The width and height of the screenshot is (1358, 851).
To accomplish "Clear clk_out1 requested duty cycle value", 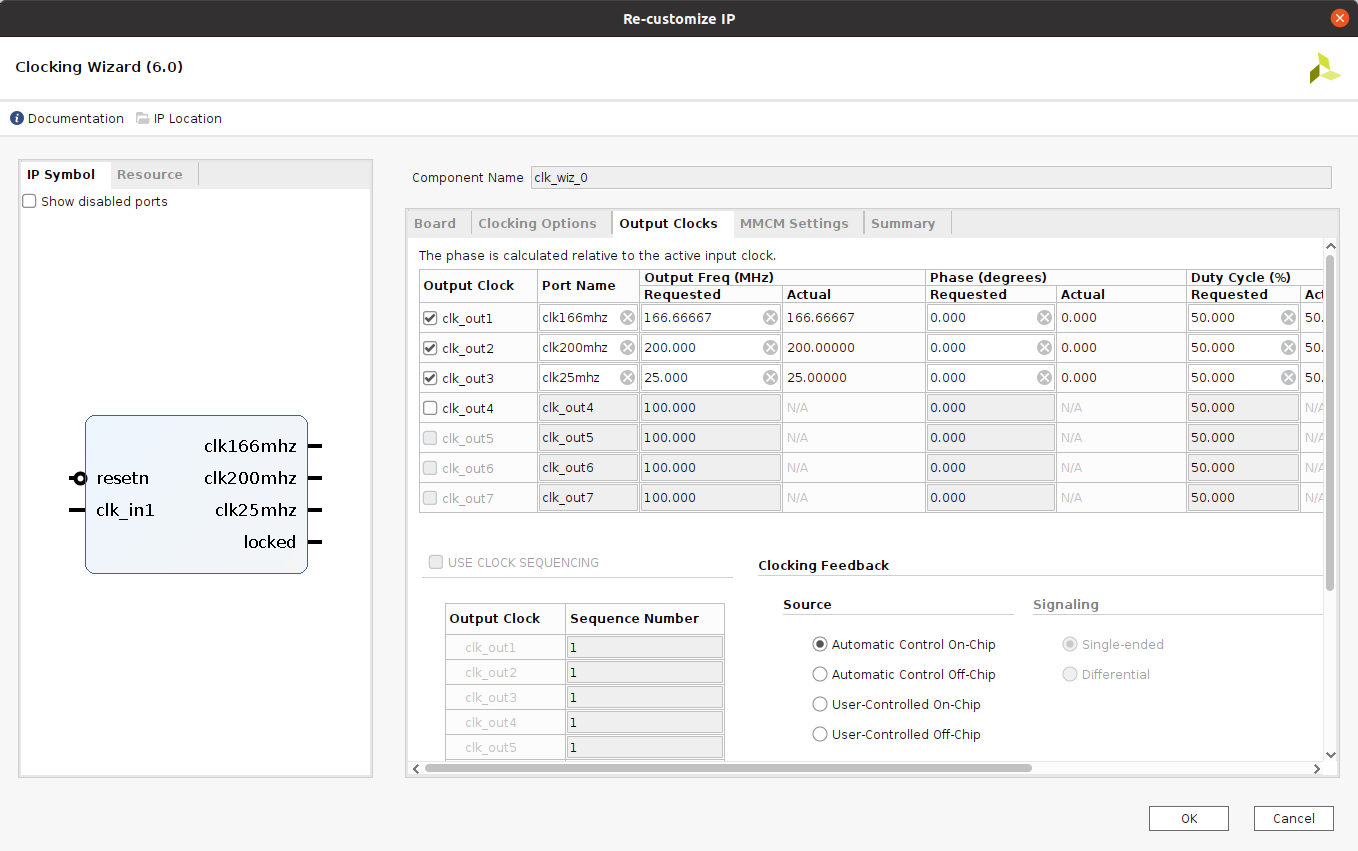I will click(1288, 318).
